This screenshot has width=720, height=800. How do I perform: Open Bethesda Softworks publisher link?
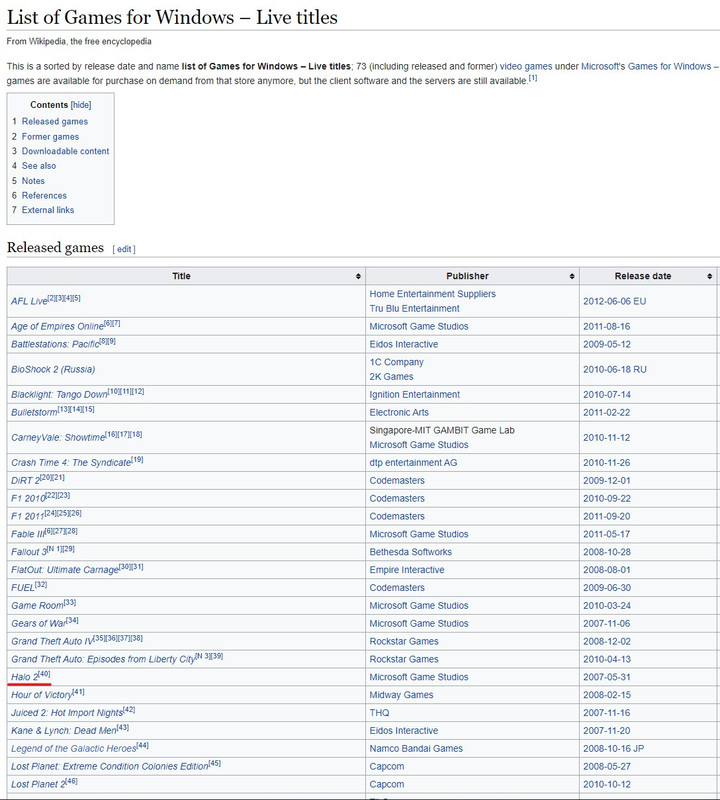[x=411, y=552]
